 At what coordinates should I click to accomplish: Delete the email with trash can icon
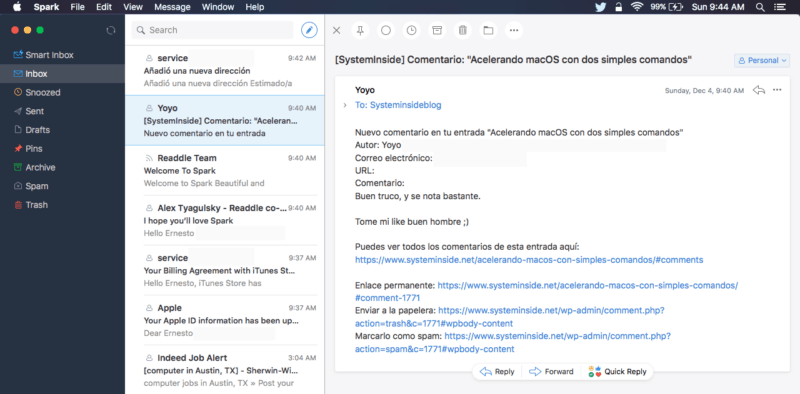(x=462, y=31)
